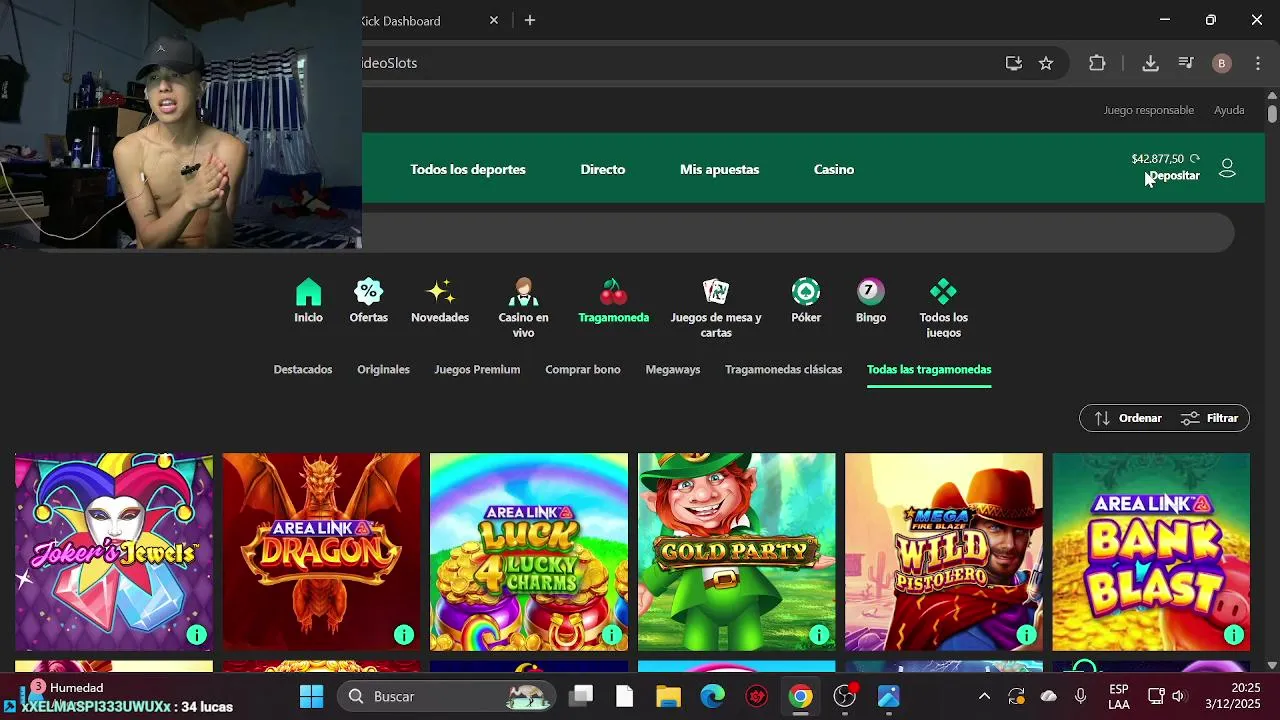Open the Bingo ball icon
The image size is (1280, 720).
click(870, 292)
